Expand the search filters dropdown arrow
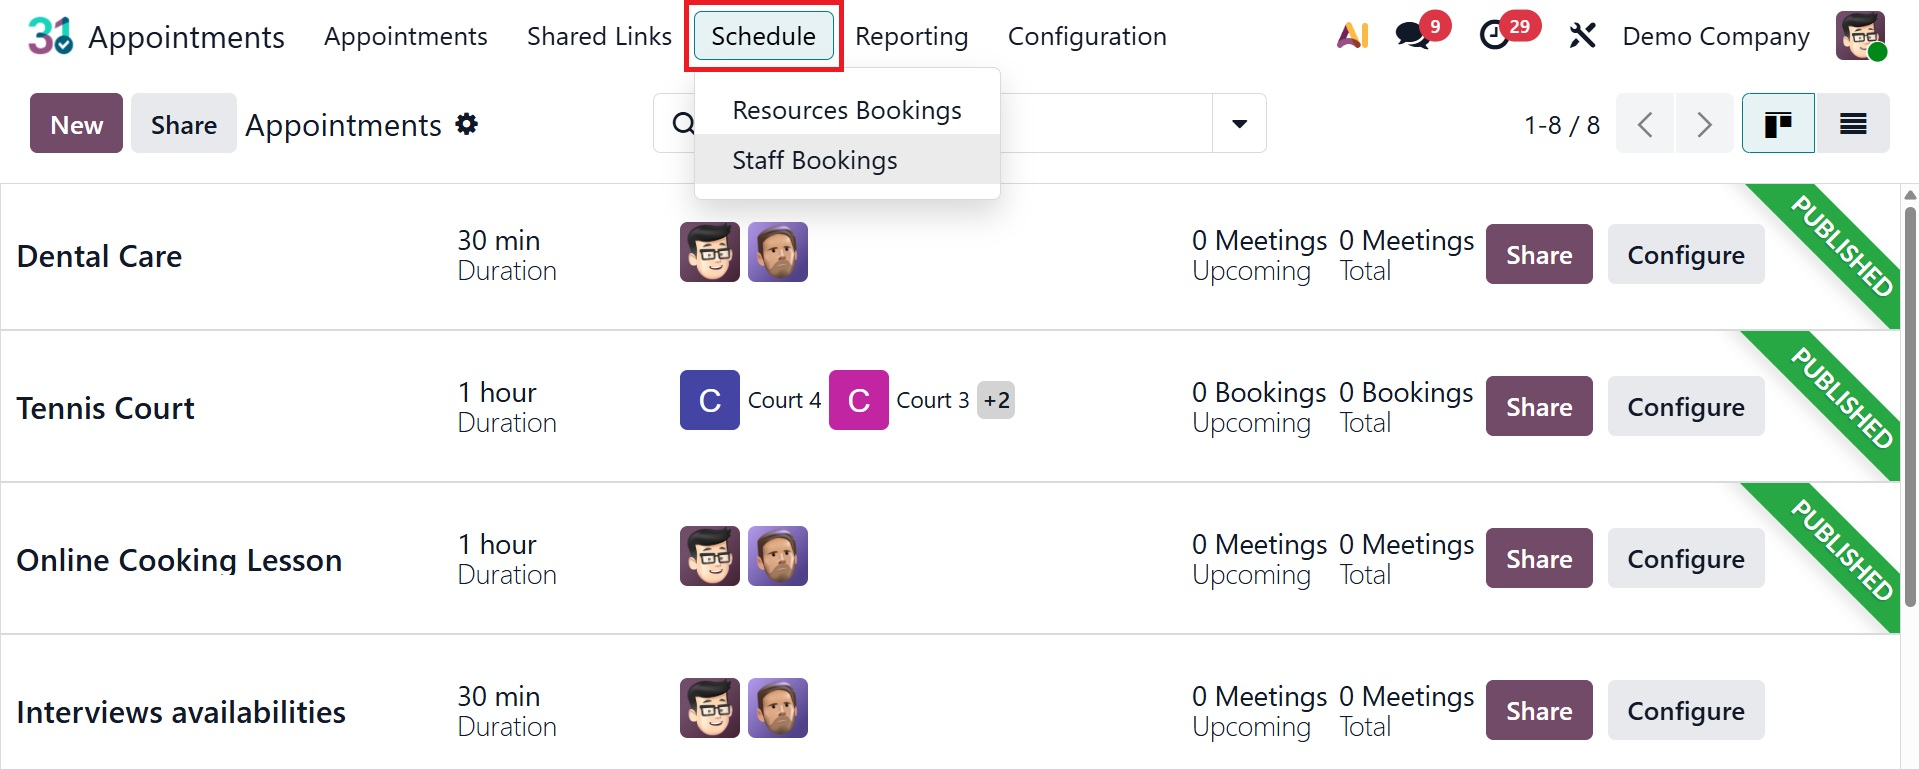Viewport: 1919px width, 769px height. click(1238, 123)
